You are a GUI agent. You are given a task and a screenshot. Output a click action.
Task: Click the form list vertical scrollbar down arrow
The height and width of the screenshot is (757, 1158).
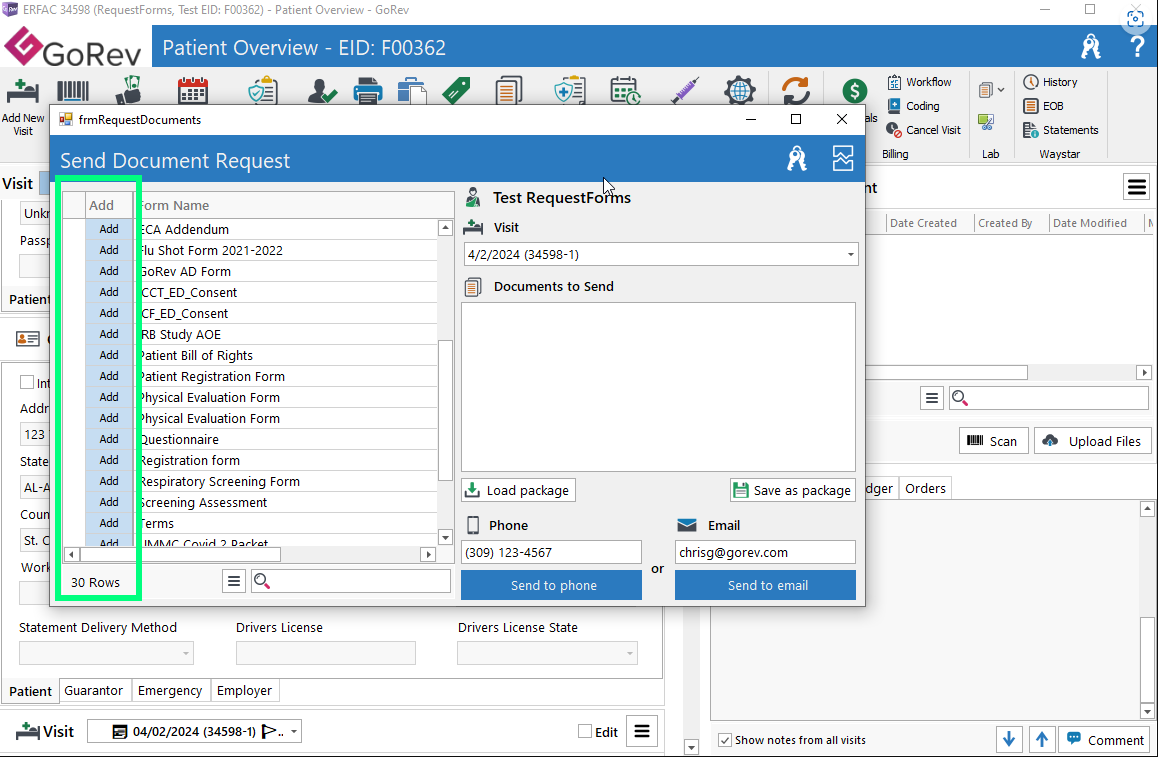pyautogui.click(x=445, y=537)
